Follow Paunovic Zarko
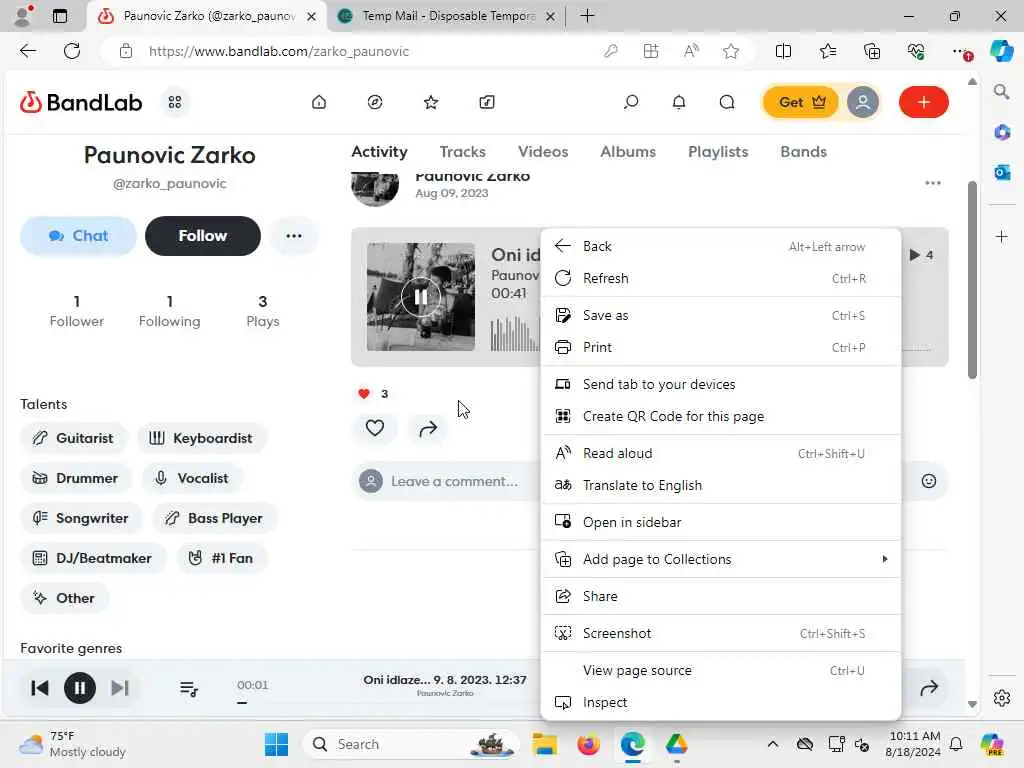 (x=202, y=236)
